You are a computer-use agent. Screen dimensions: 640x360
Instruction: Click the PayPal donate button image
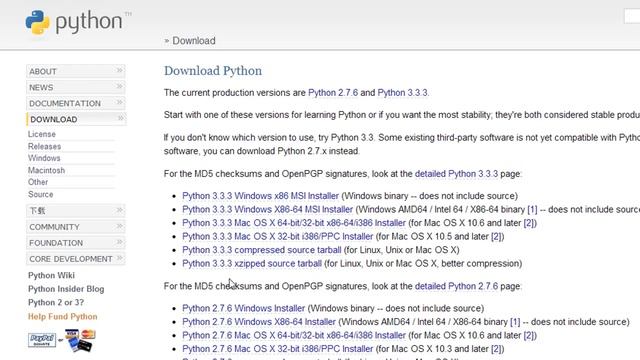(x=42, y=340)
